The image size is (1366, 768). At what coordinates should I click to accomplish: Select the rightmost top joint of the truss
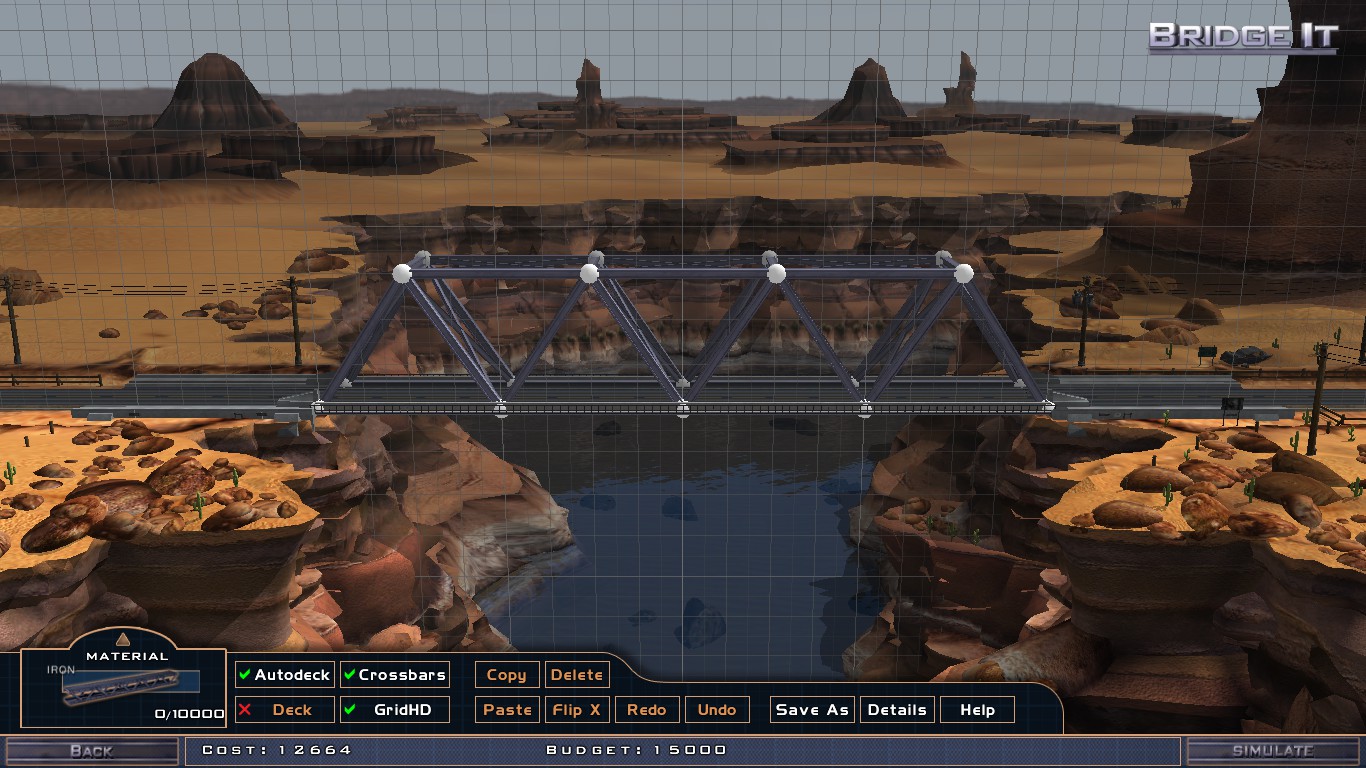coord(963,273)
